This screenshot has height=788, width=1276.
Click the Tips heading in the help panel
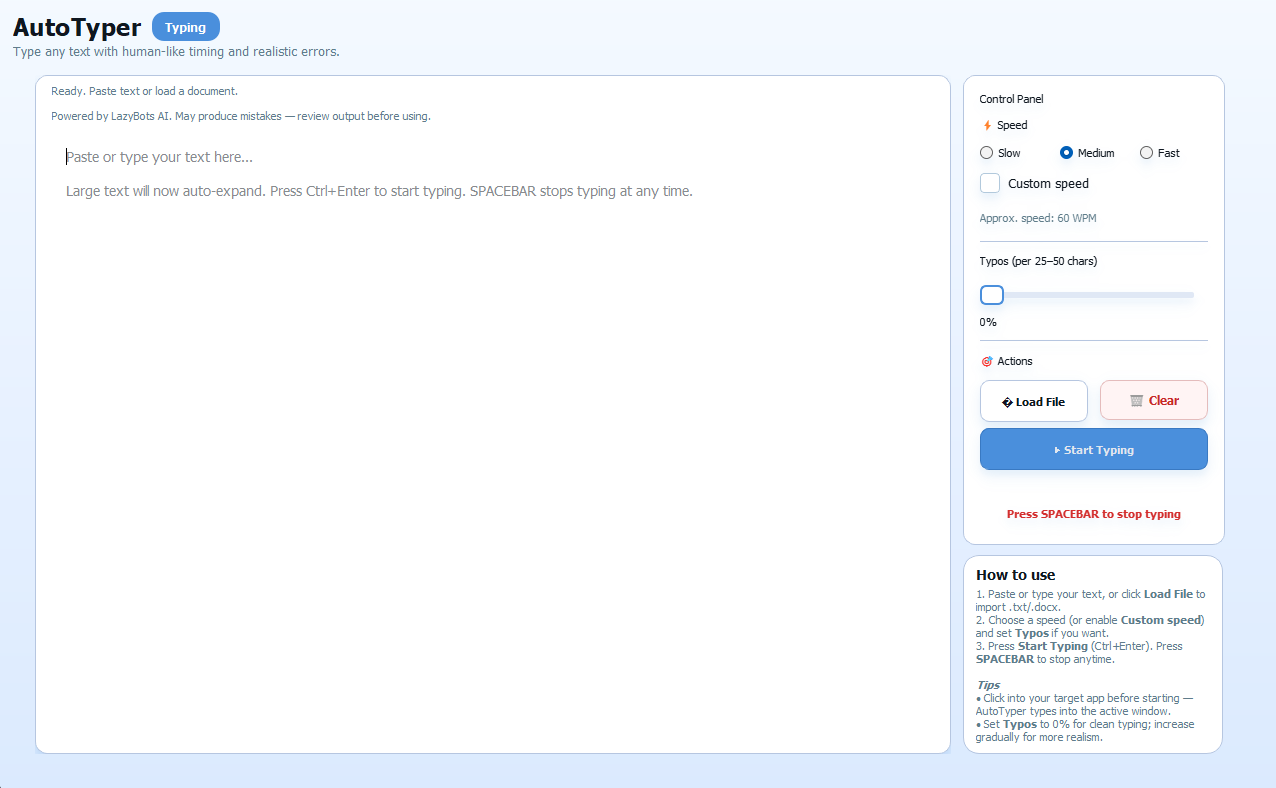(x=987, y=685)
